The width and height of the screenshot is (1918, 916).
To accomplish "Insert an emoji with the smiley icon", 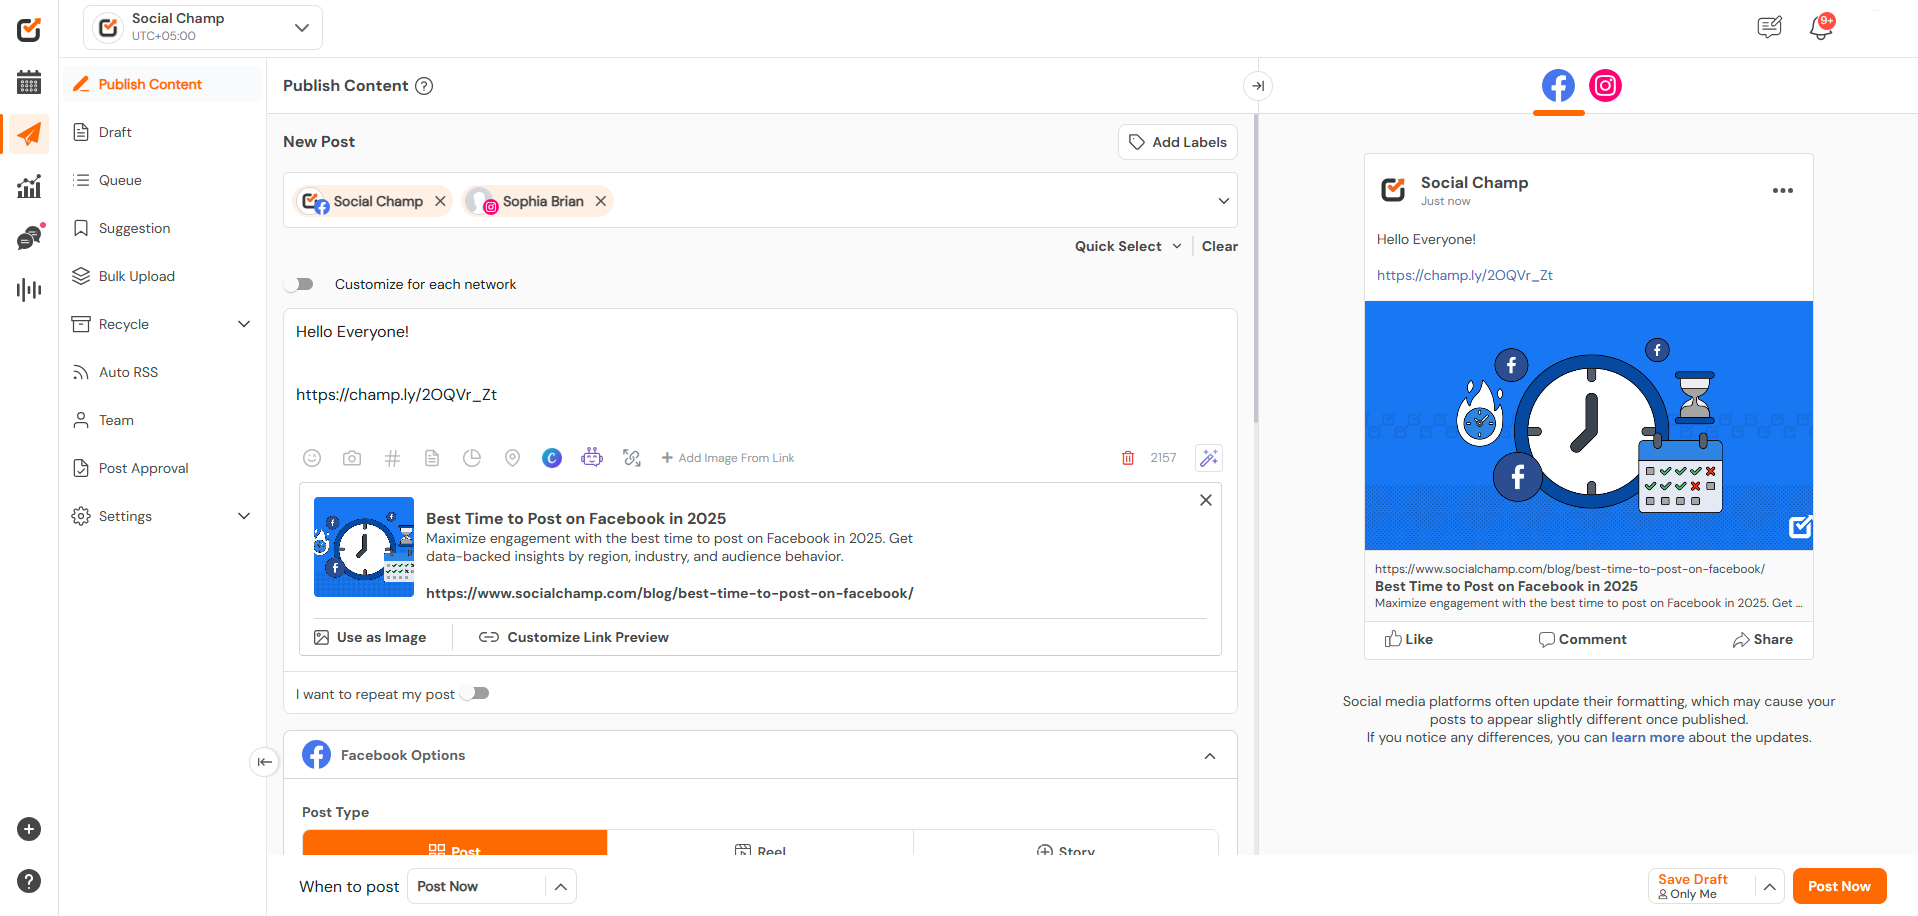I will pos(312,458).
